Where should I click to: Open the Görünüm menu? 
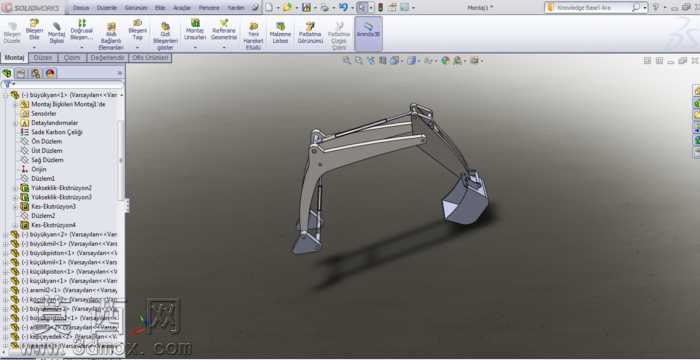[x=136, y=8]
